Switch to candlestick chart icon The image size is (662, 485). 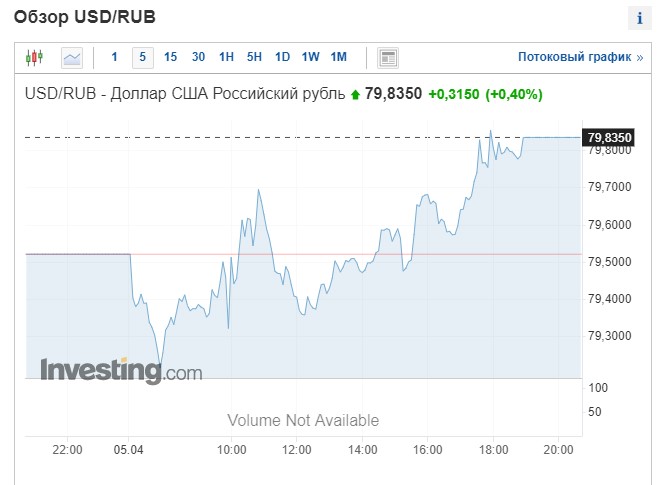(34, 57)
